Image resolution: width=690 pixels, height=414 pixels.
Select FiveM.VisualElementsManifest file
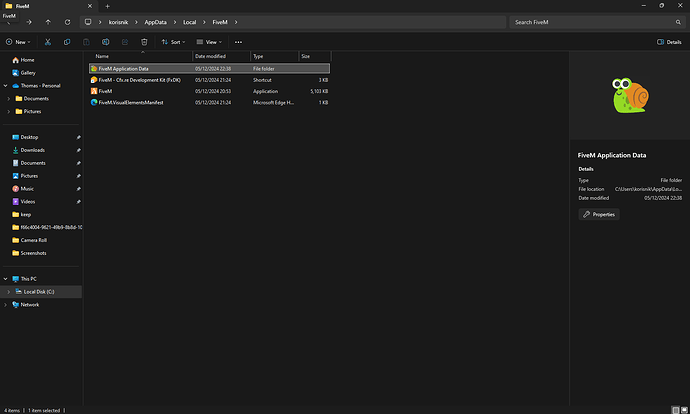(x=209, y=103)
